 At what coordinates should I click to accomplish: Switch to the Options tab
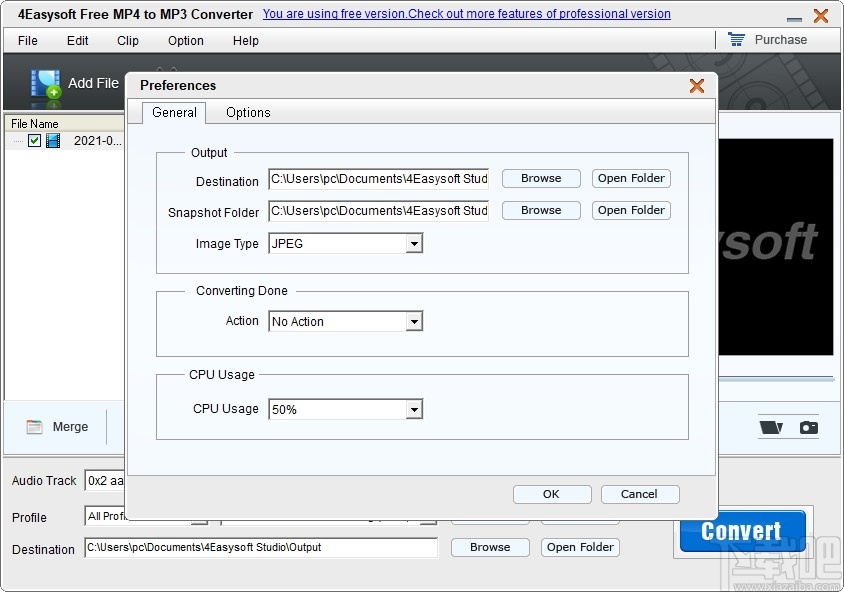pyautogui.click(x=247, y=112)
